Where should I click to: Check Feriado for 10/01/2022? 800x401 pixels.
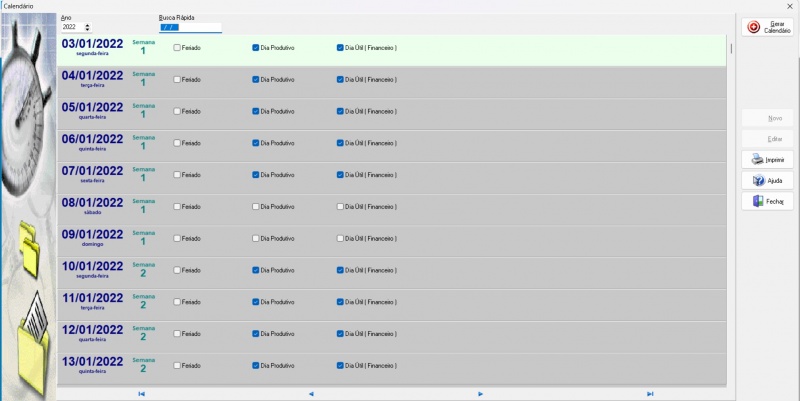pyautogui.click(x=177, y=270)
